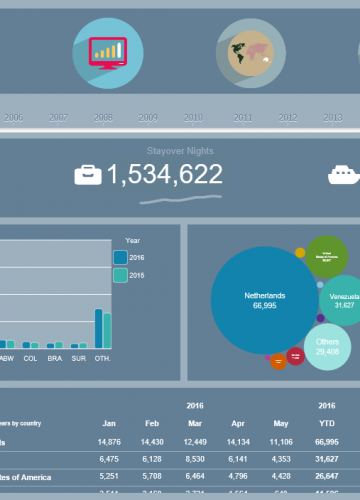Click the cruise ship icon
The height and width of the screenshot is (500, 360).
tap(344, 175)
